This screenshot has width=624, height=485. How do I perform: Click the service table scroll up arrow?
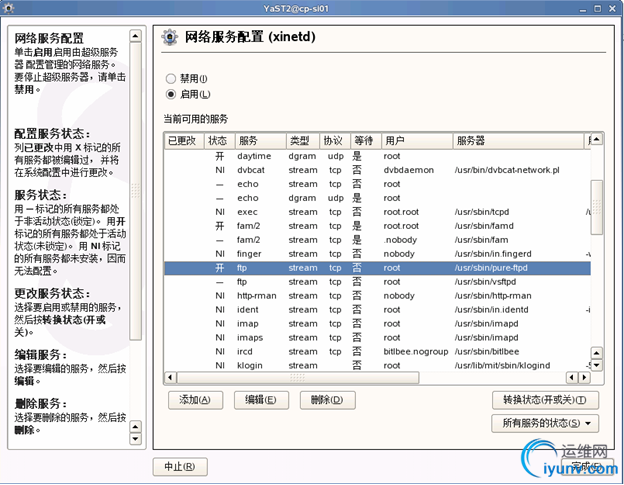(597, 139)
